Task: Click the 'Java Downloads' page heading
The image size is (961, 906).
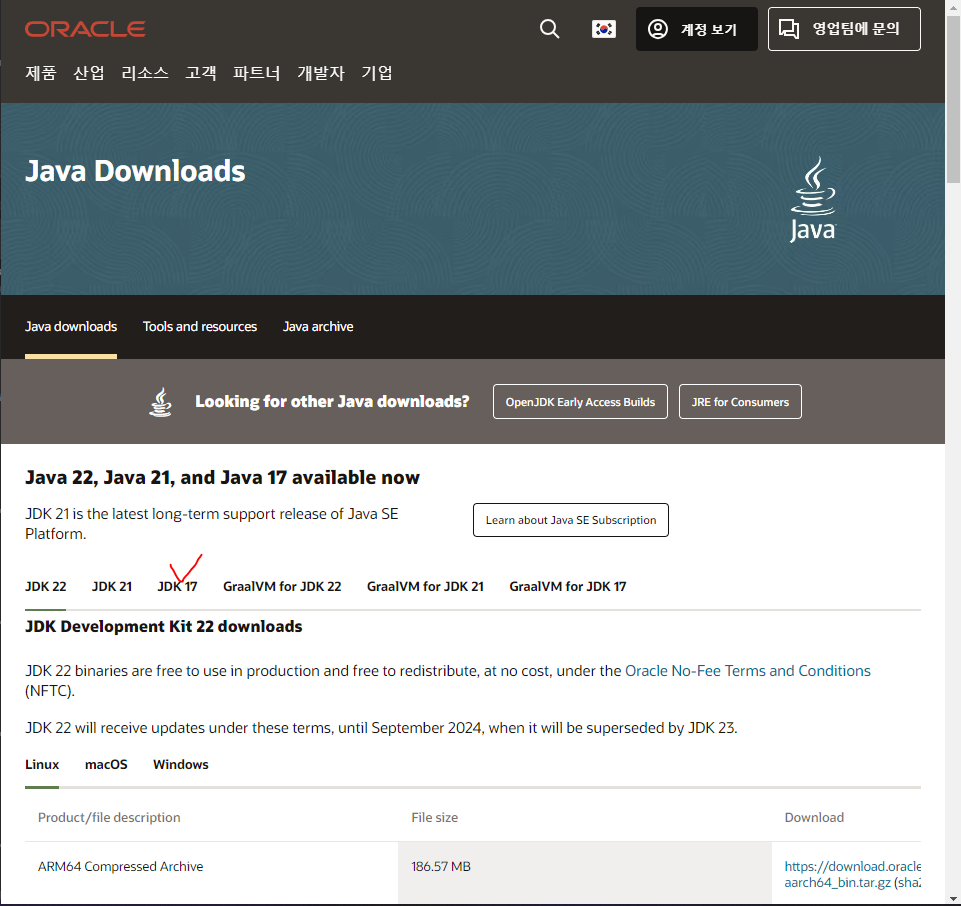Action: (135, 171)
